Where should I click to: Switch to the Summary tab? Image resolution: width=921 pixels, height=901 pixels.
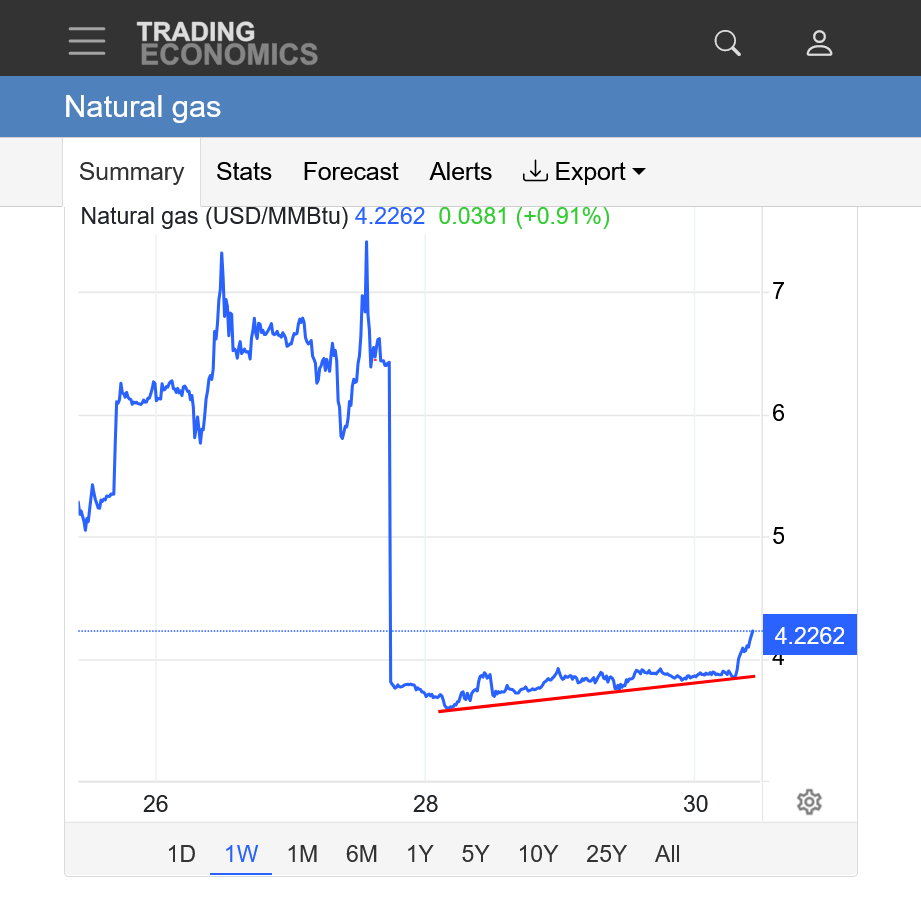[x=131, y=172]
